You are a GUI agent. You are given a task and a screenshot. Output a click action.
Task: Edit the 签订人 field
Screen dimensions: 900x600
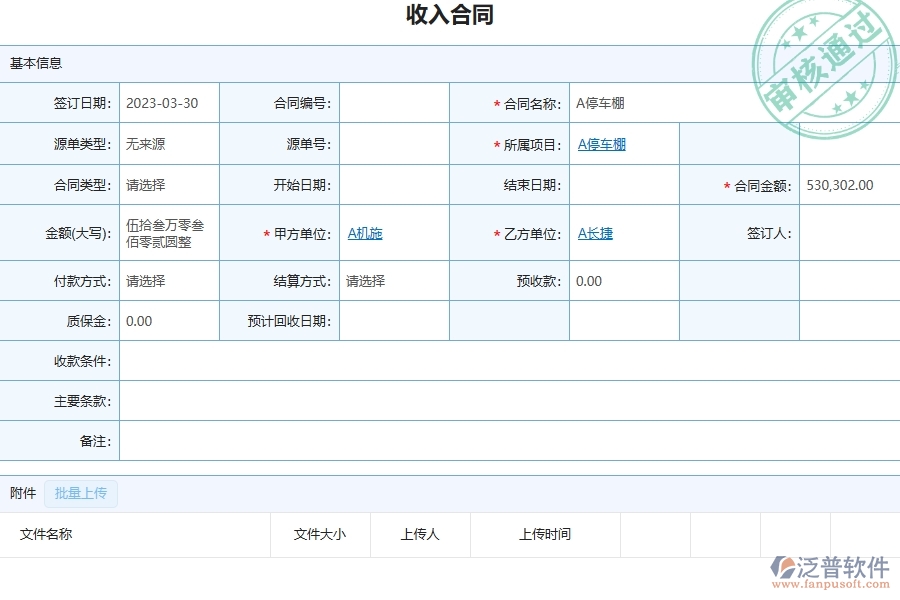pyautogui.click(x=848, y=232)
